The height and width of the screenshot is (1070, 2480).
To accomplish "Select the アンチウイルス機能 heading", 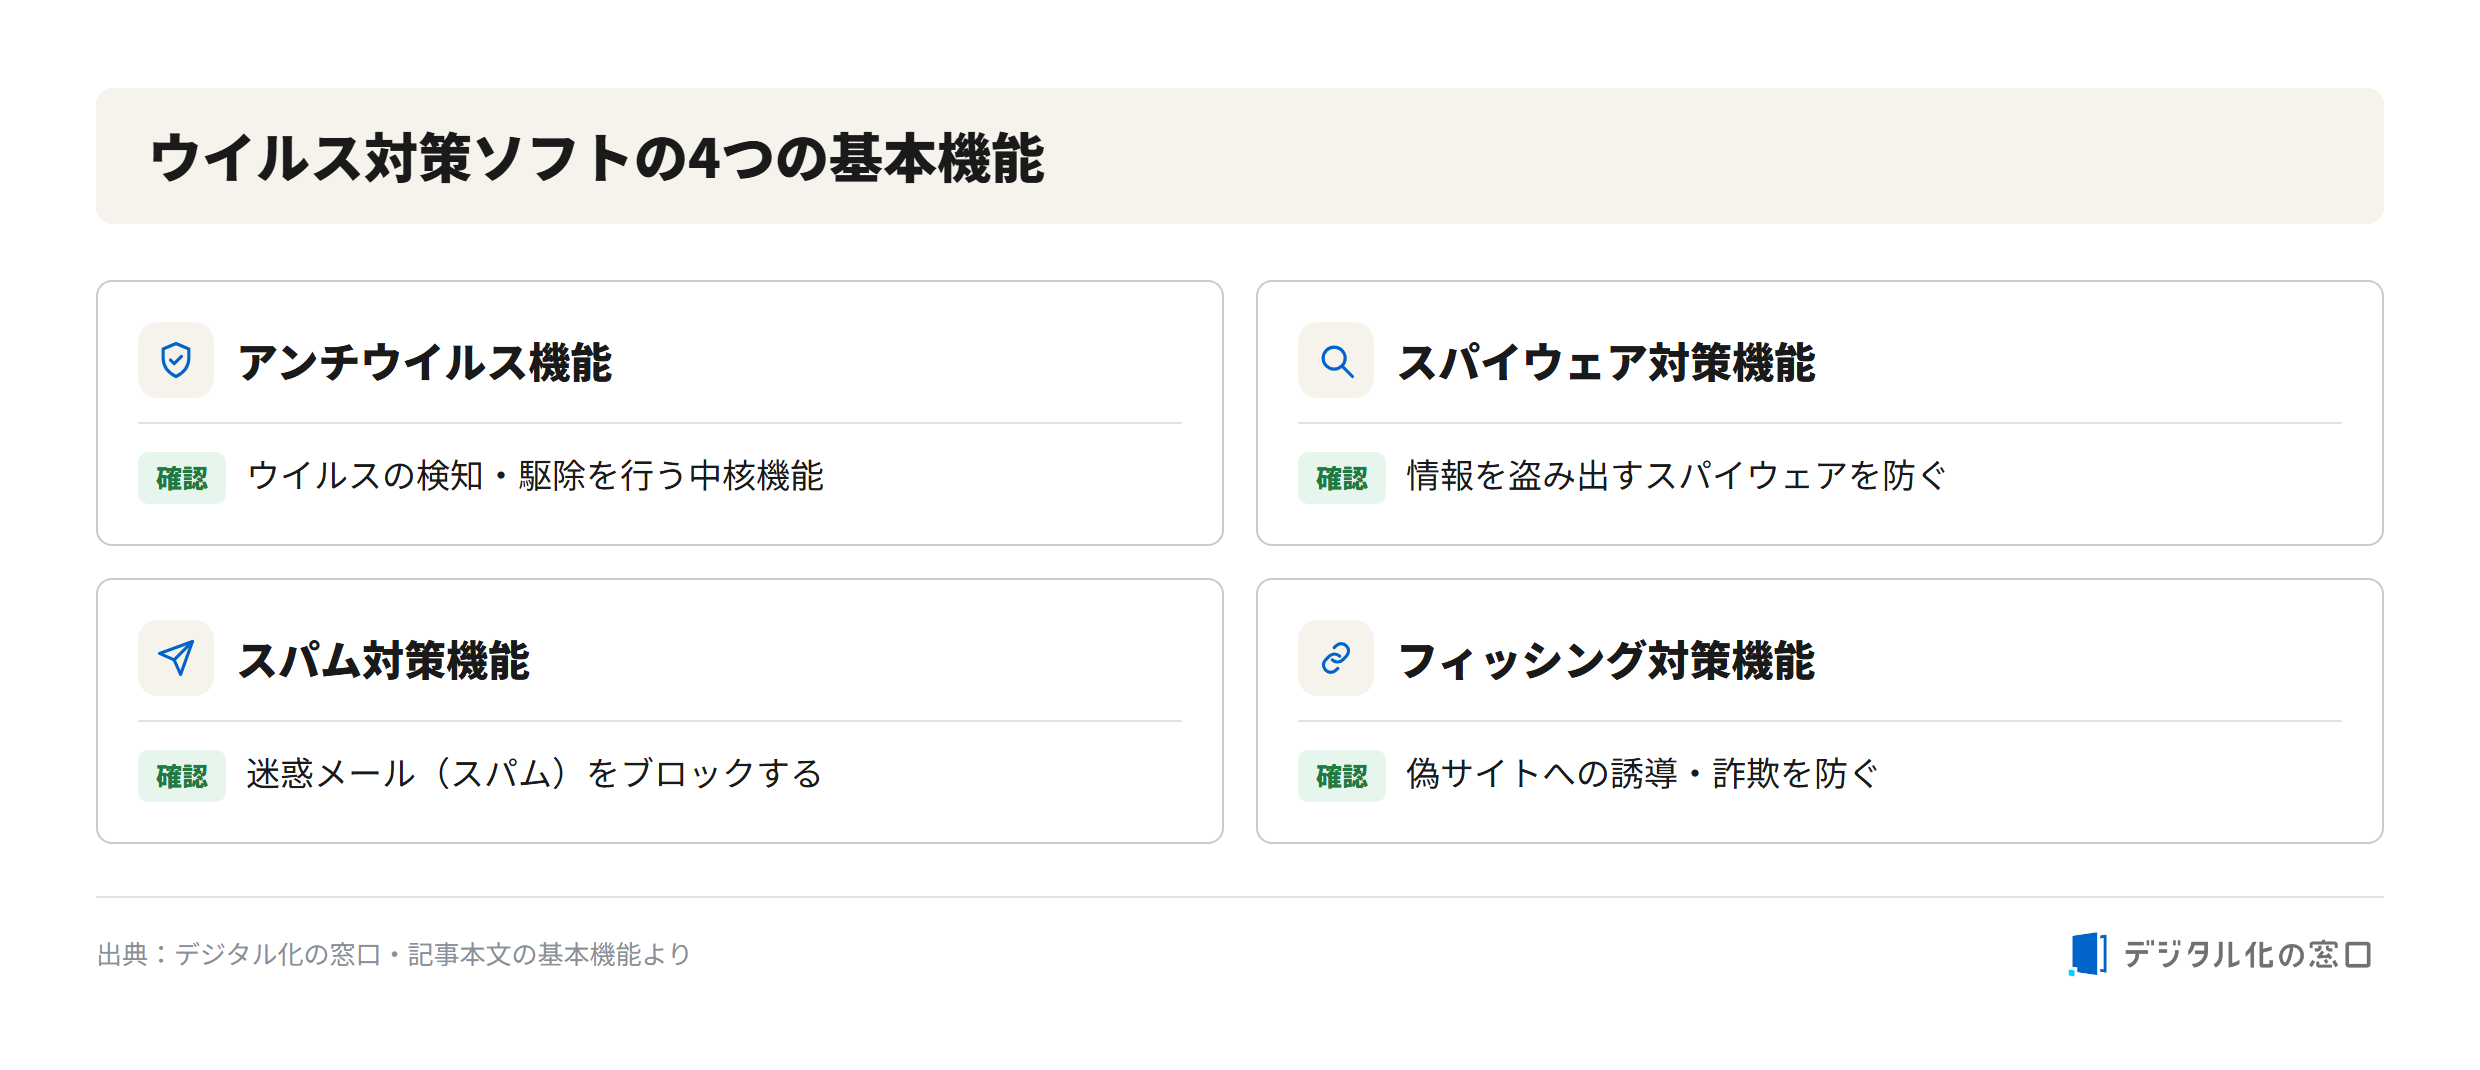I will (425, 362).
